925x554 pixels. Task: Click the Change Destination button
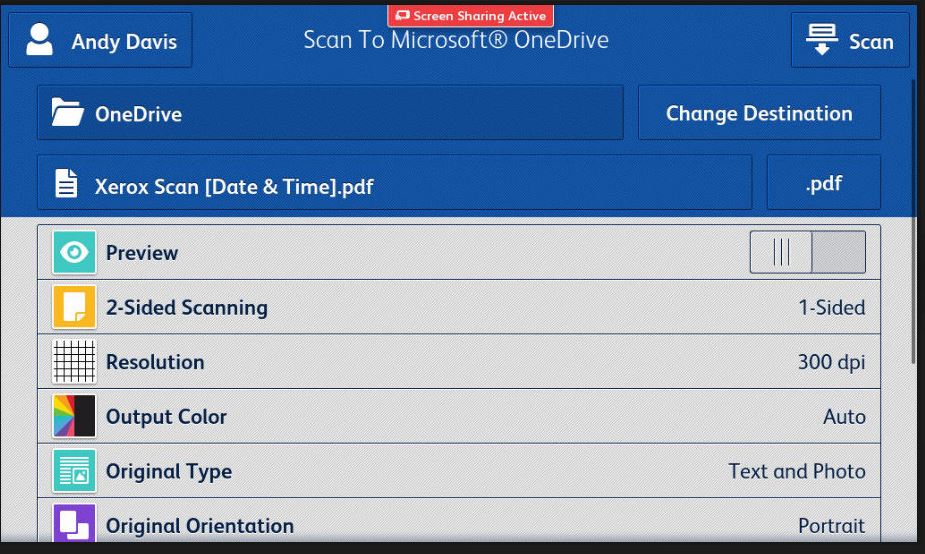(759, 113)
